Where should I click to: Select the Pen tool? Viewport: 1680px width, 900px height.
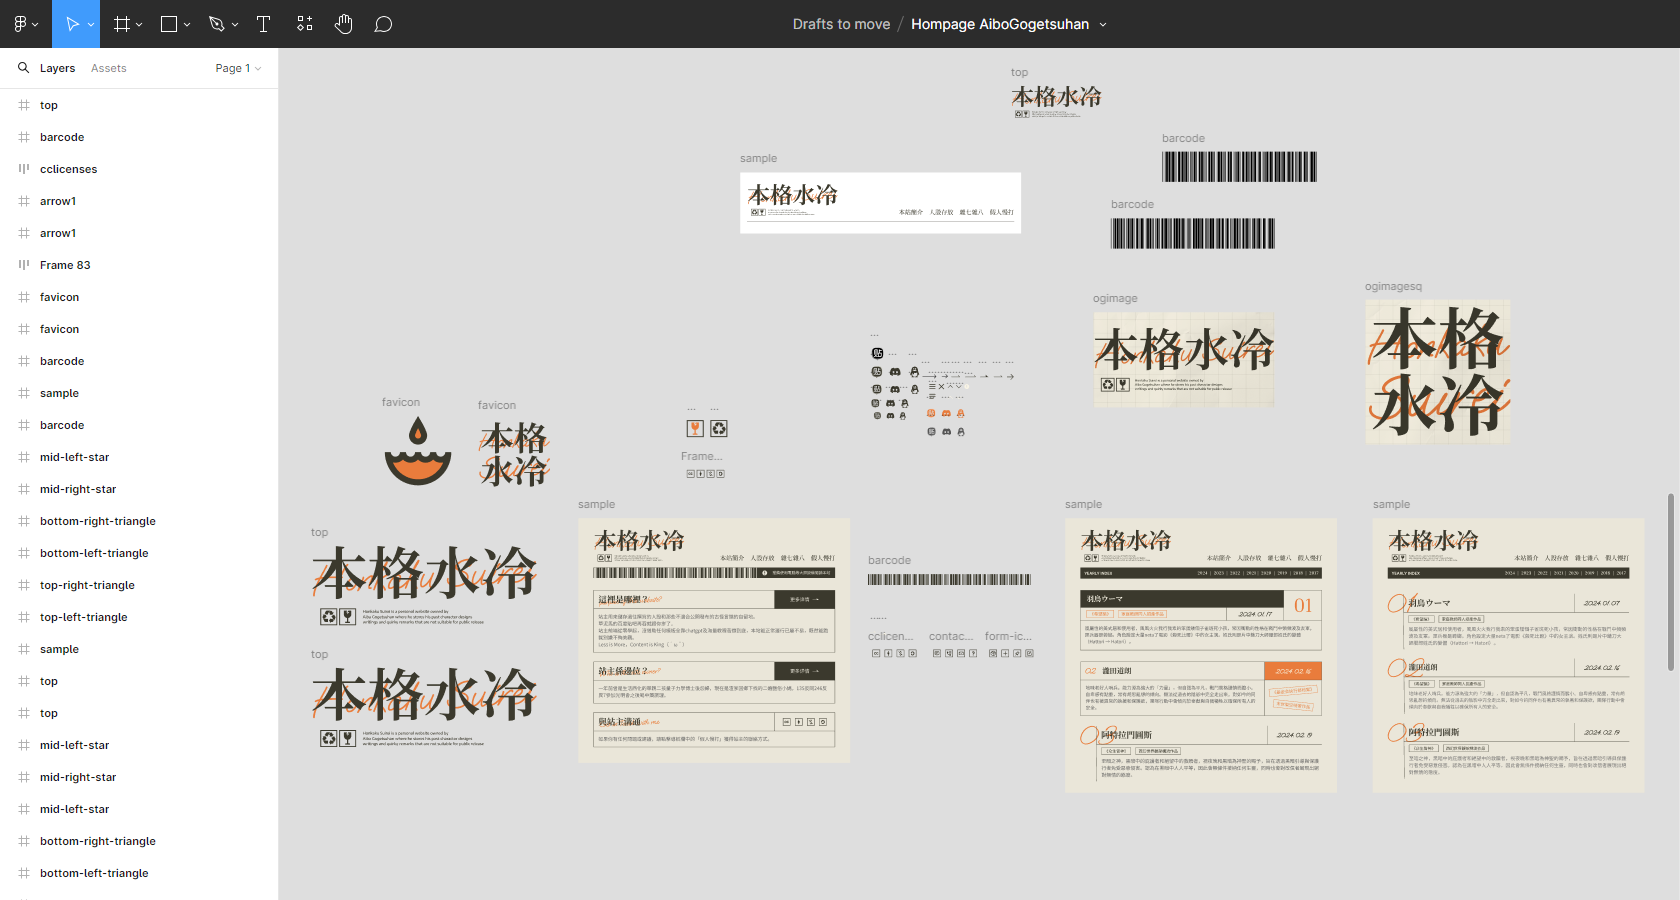pyautogui.click(x=217, y=24)
